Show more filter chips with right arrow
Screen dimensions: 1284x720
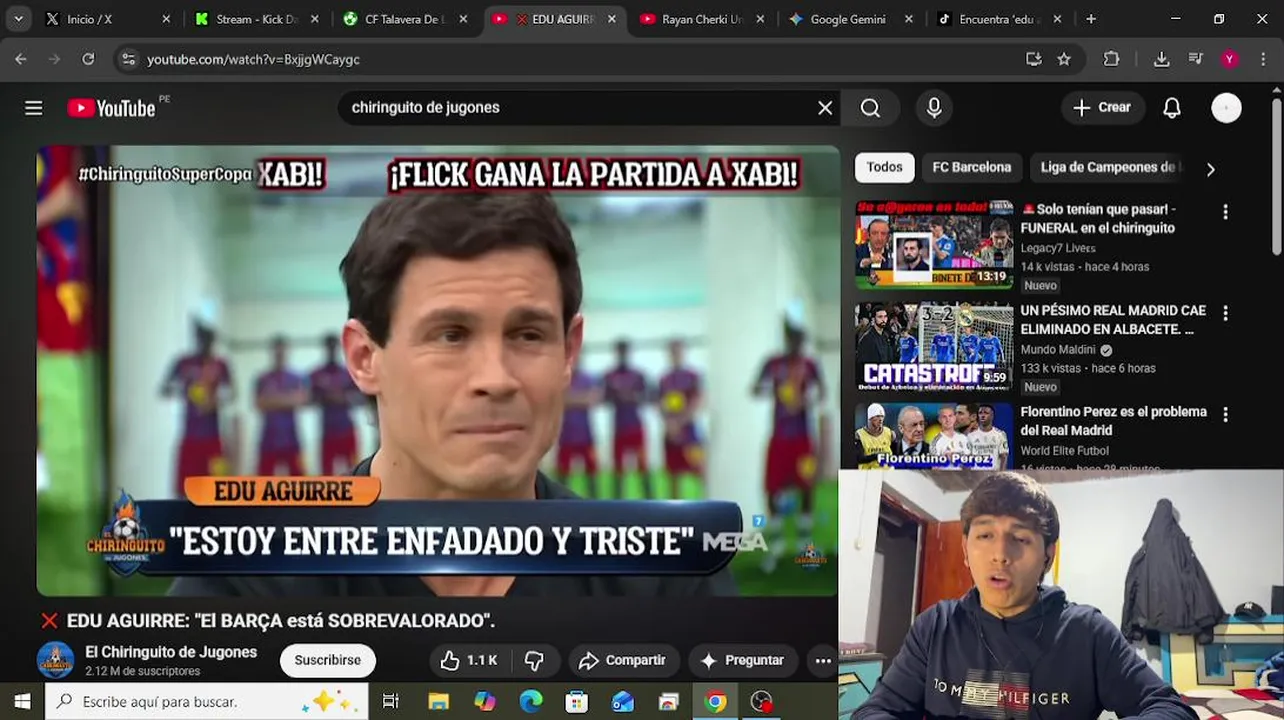pyautogui.click(x=1210, y=169)
